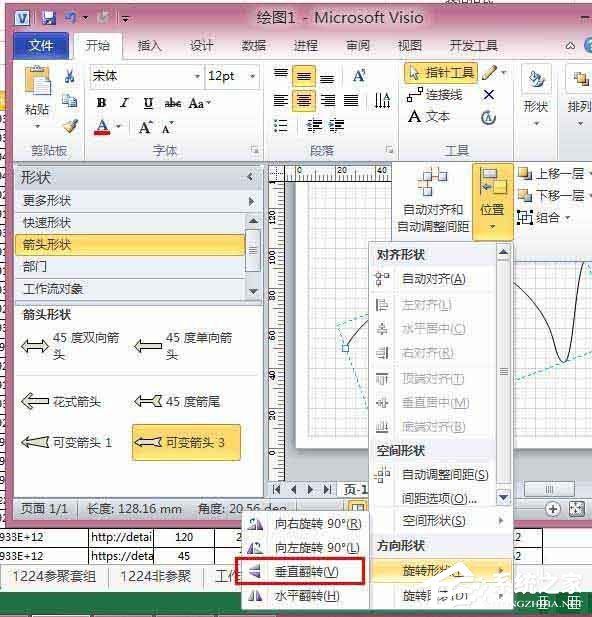Click the Save icon in quick access toolbar

click(49, 18)
